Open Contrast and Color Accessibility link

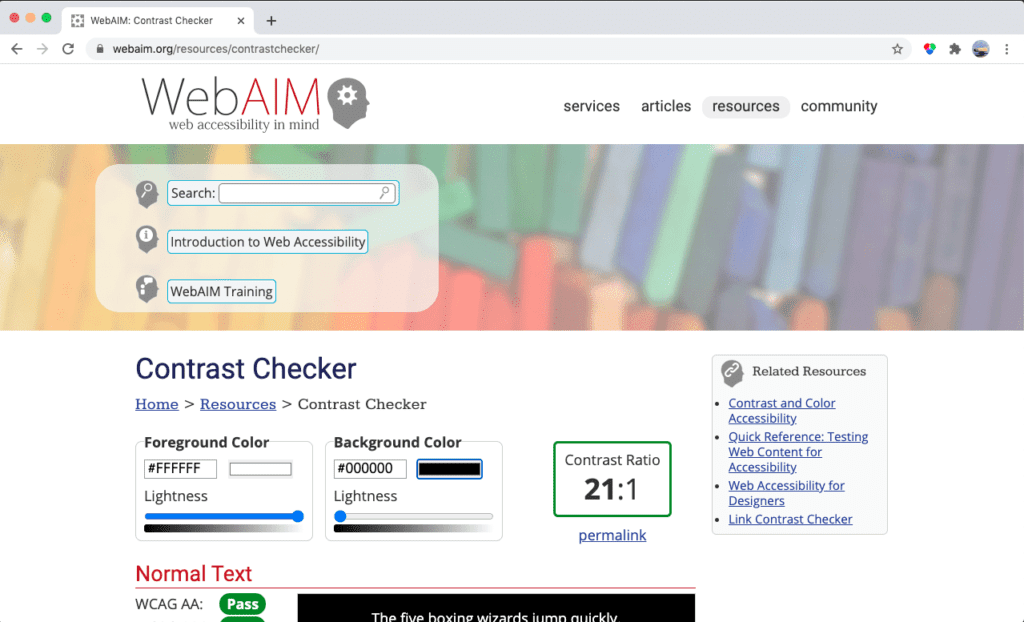tap(782, 411)
